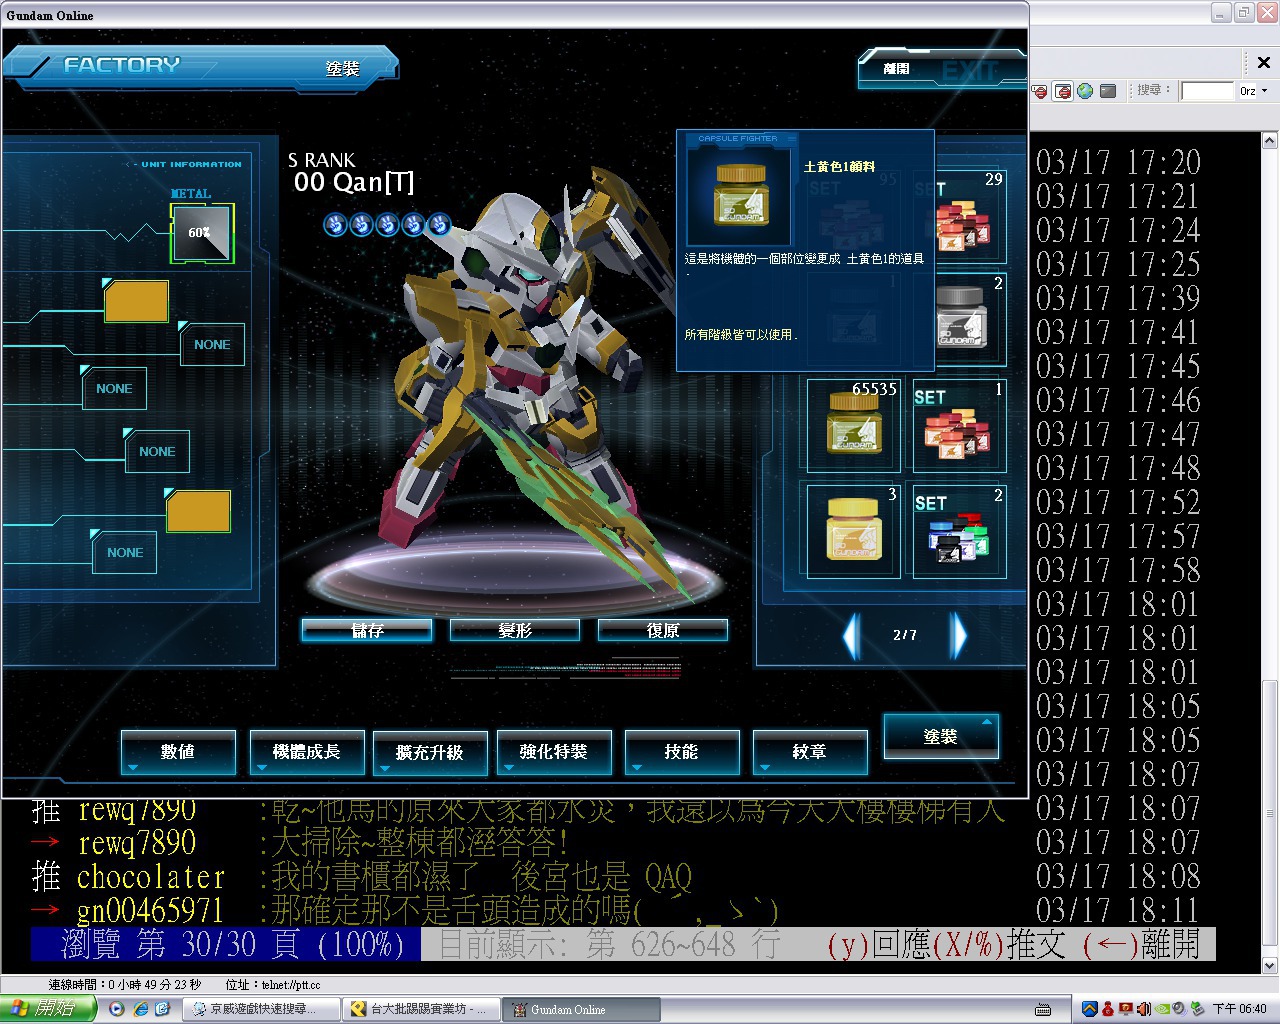Viewport: 1280px width, 1024px height.
Task: Switch to the 紋章 emblem tab
Action: point(808,752)
